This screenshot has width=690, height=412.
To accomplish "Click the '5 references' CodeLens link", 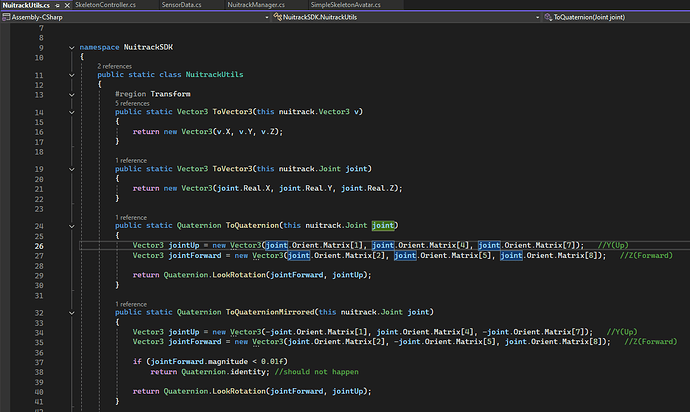I will tap(131, 103).
